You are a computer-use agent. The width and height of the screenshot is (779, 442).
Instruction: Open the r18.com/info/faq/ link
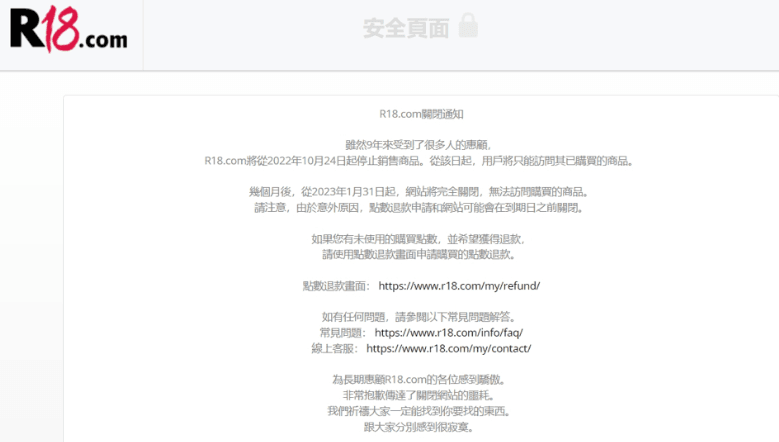pyautogui.click(x=449, y=332)
